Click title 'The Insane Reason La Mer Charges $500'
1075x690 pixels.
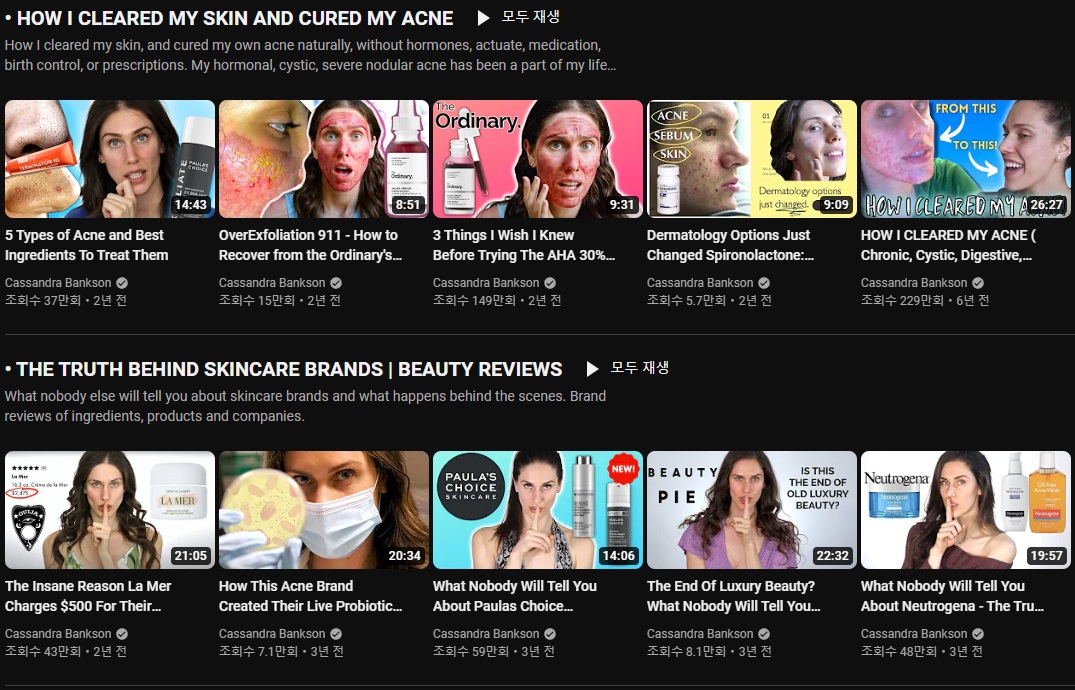coord(88,596)
